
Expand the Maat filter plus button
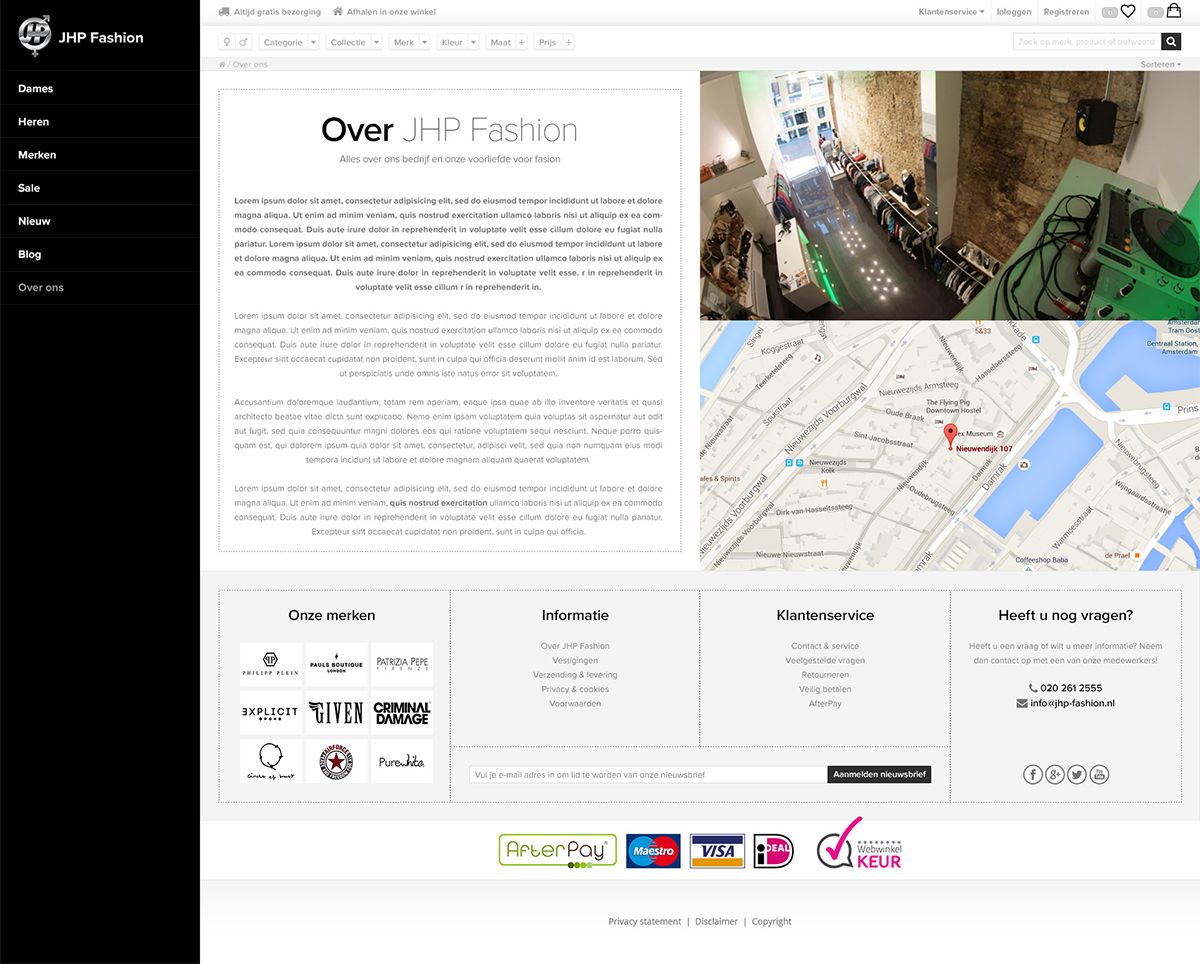(x=521, y=42)
